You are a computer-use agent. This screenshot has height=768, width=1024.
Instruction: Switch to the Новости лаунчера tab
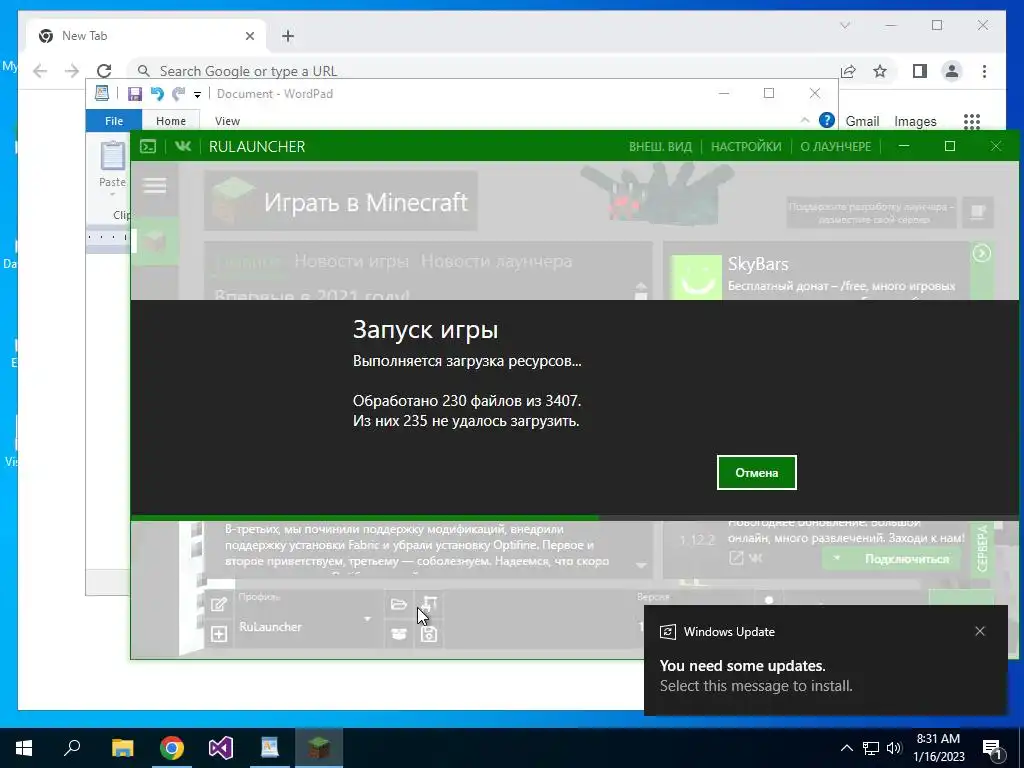tap(496, 261)
